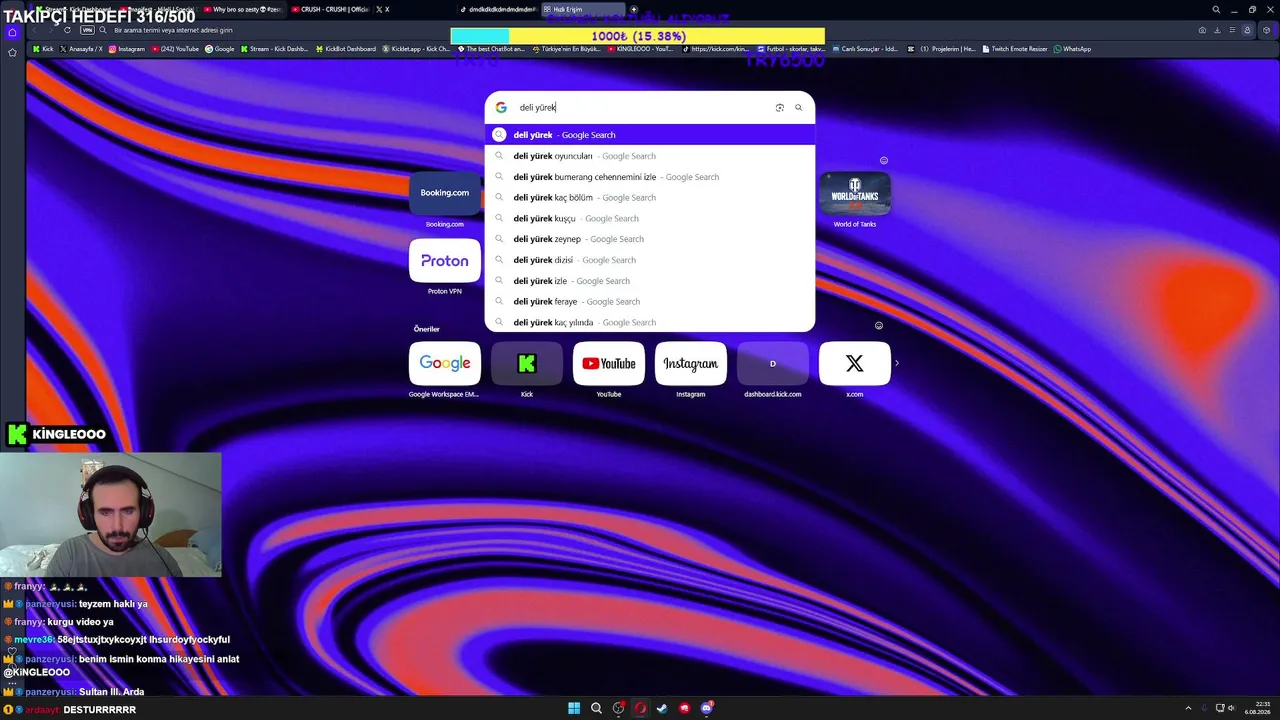This screenshot has height=720, width=1280.
Task: Open tab search magnifier in title bar
Action: [x=1216, y=9]
